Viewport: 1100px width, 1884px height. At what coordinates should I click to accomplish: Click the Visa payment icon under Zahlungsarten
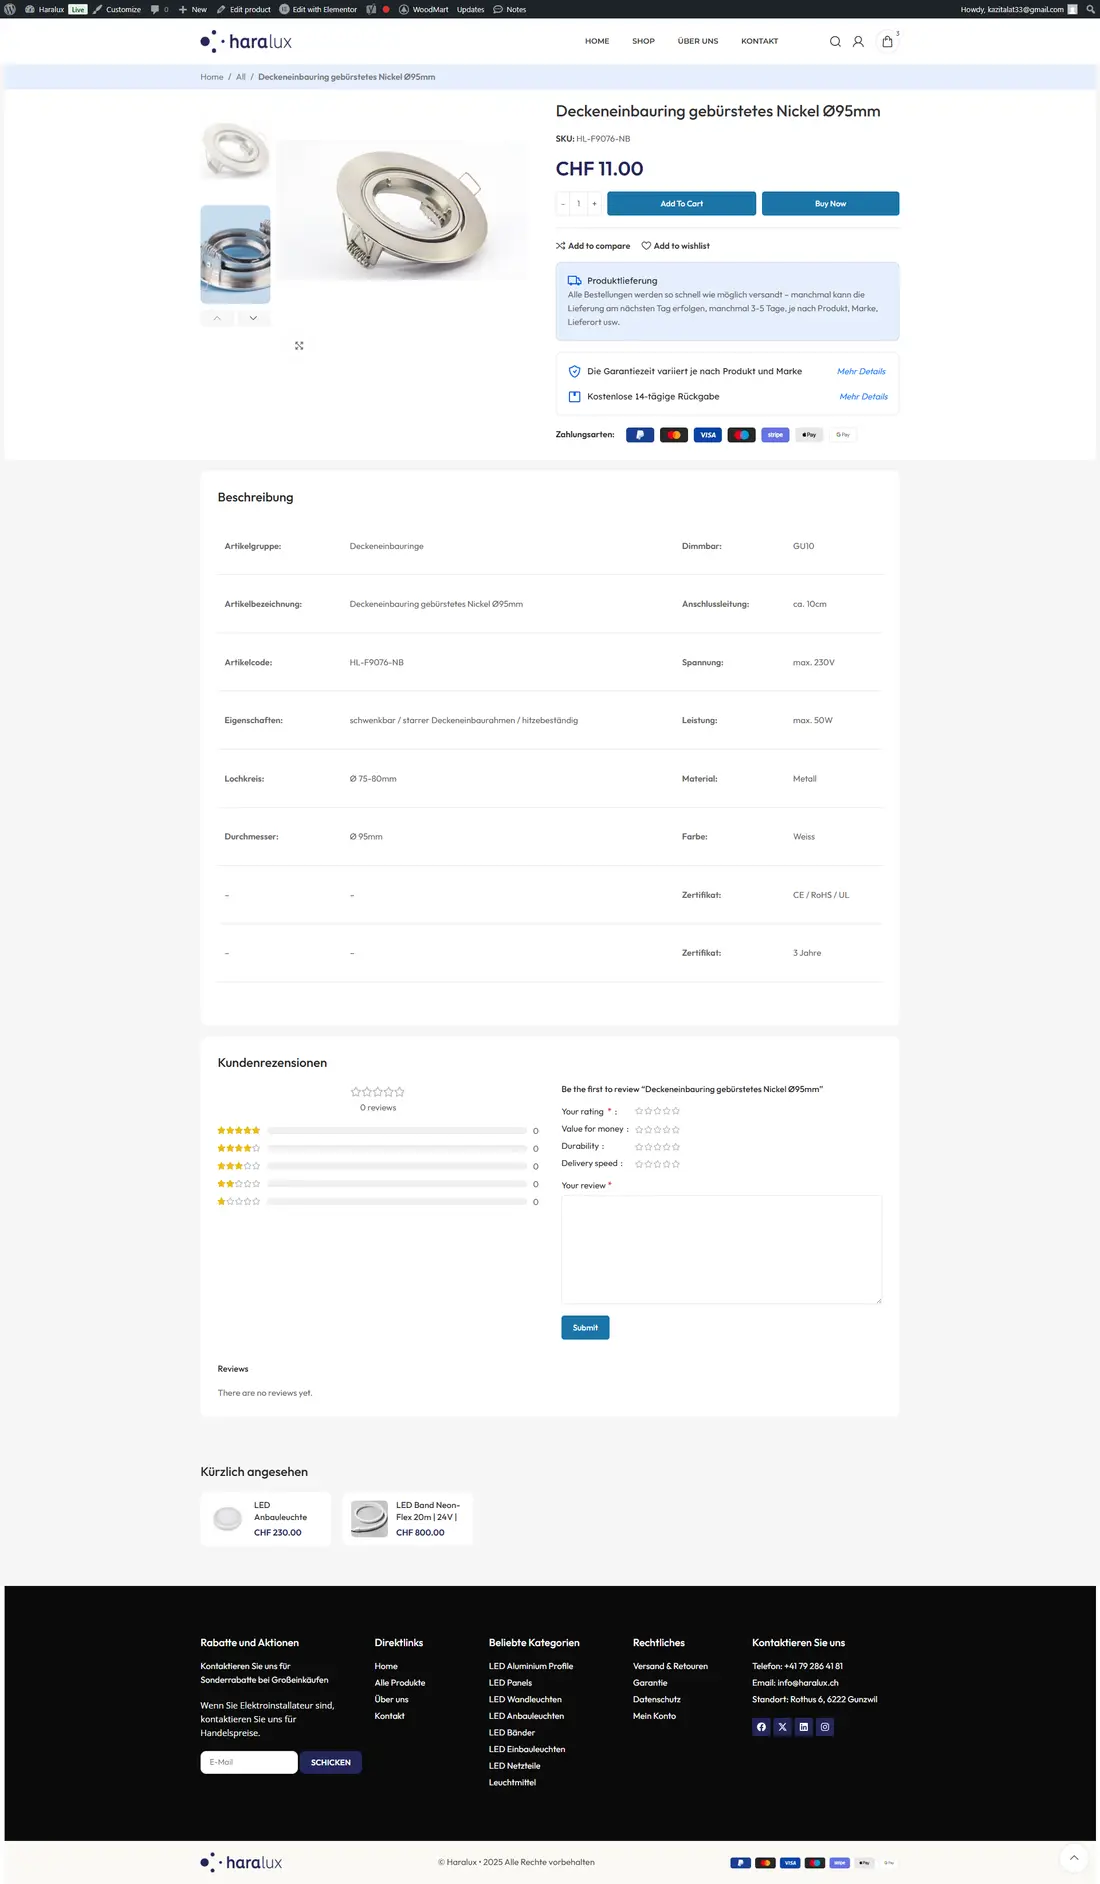pos(708,435)
